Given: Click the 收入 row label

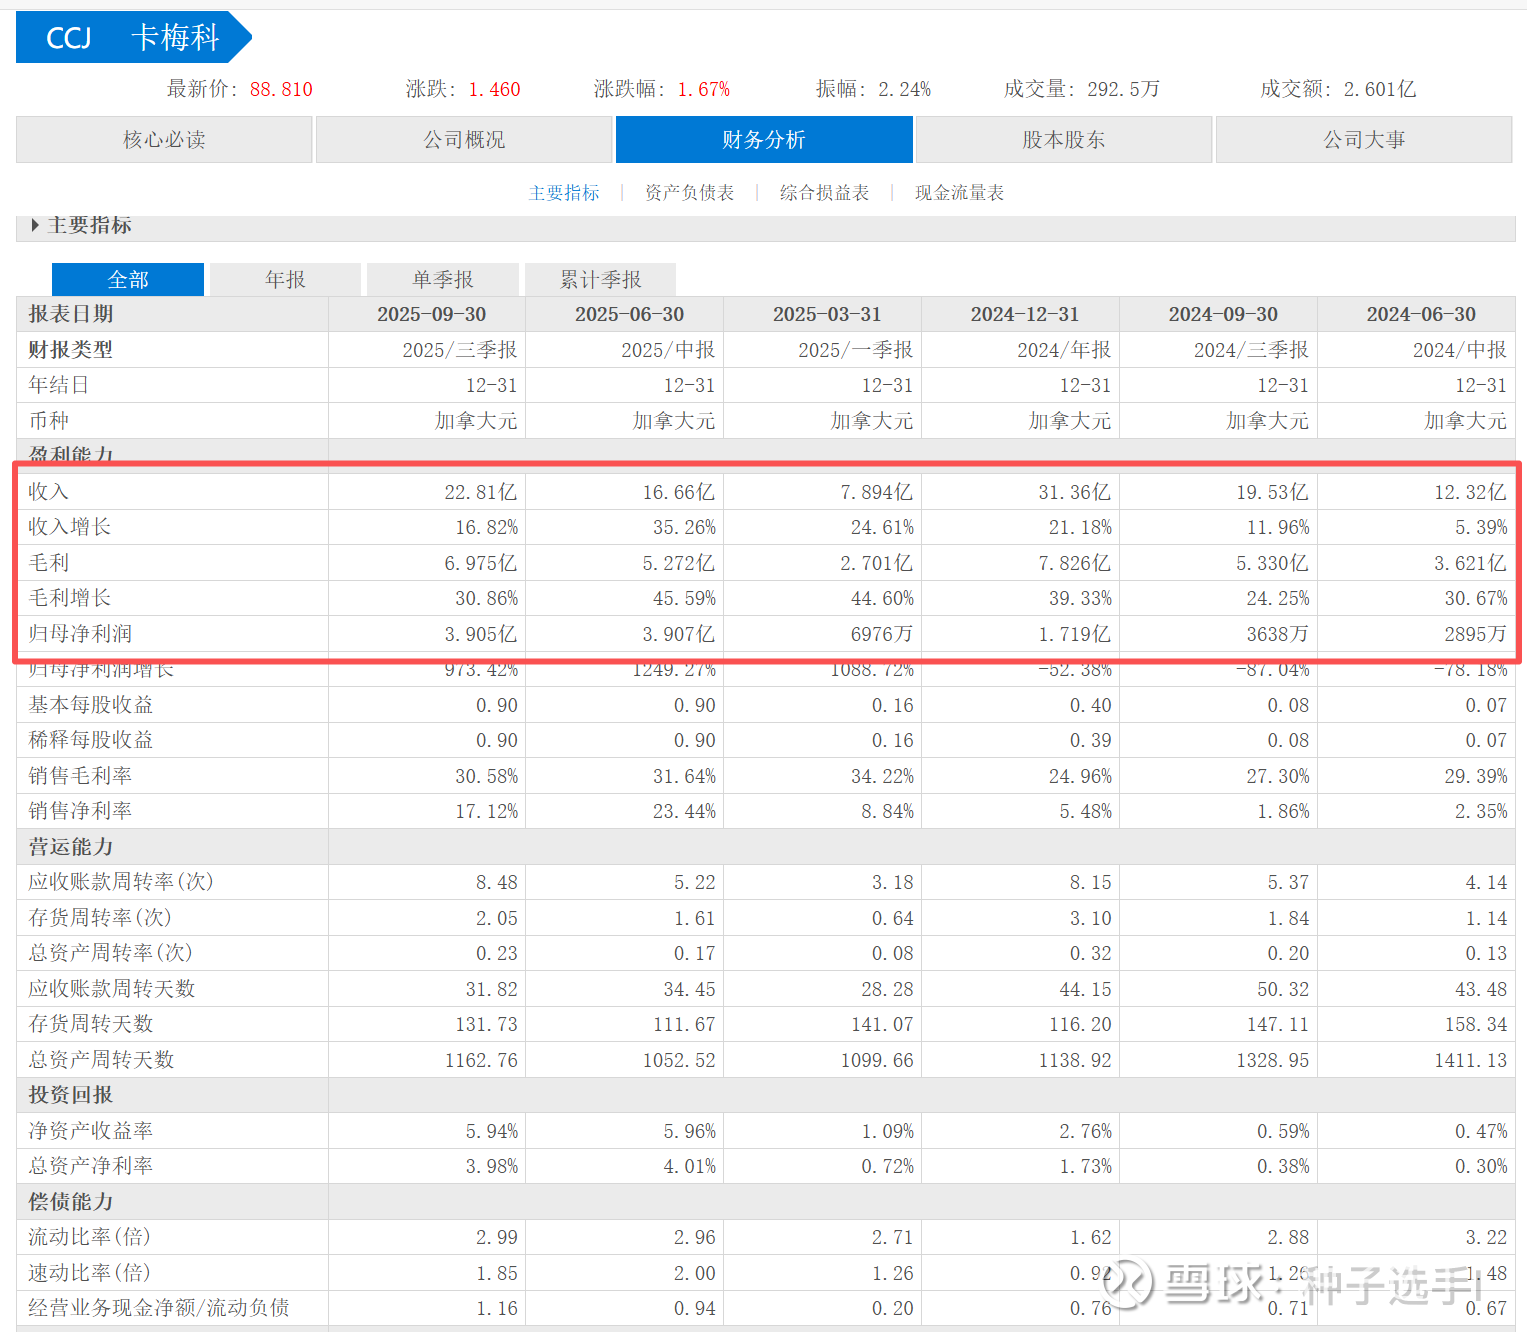Looking at the screenshot, I should [x=49, y=492].
